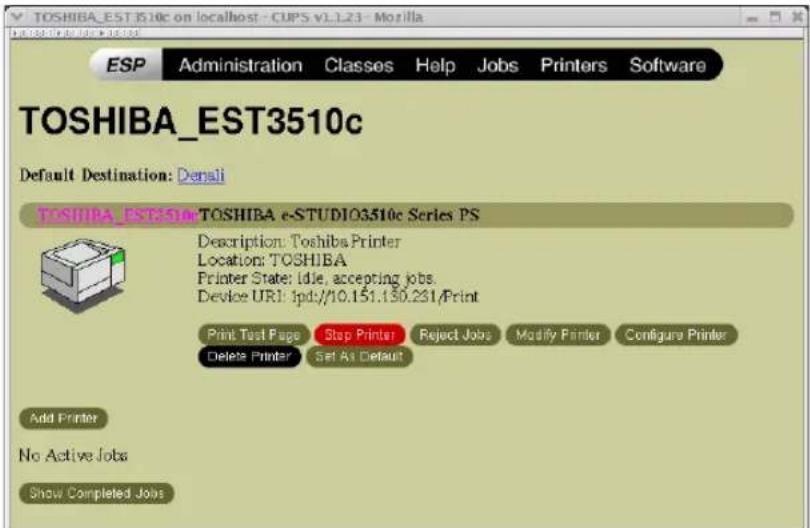This screenshot has height=528, width=810.
Task: Click the Print Test Page button
Action: [x=254, y=335]
